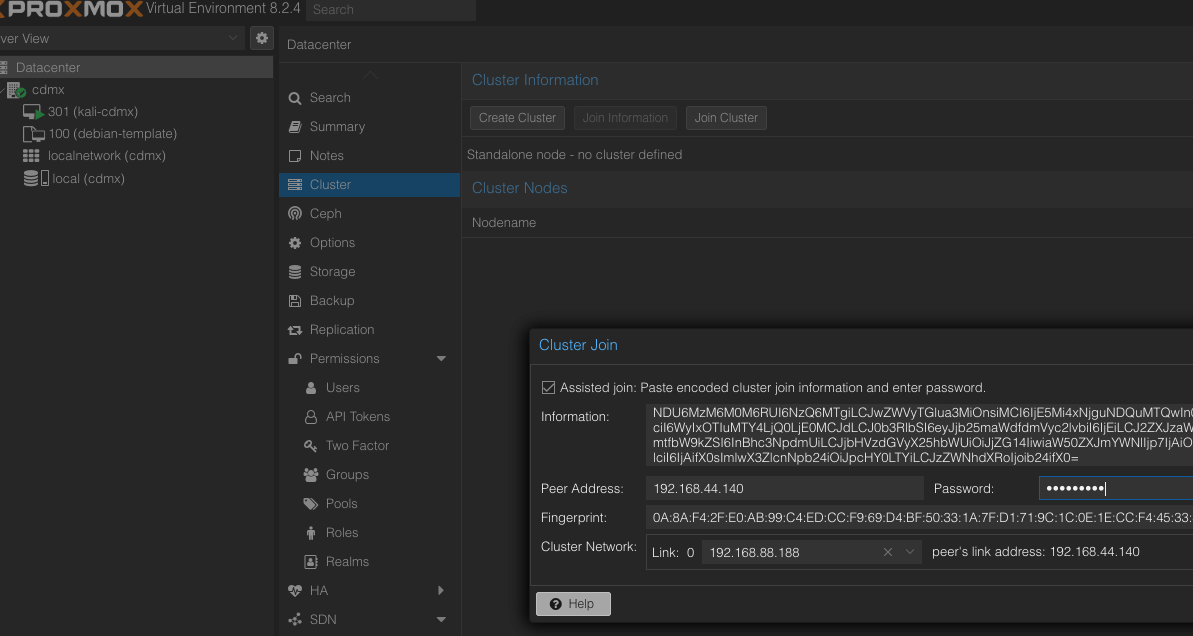1193x636 pixels.
Task: Open Ceph section in sidebar
Action: point(325,213)
